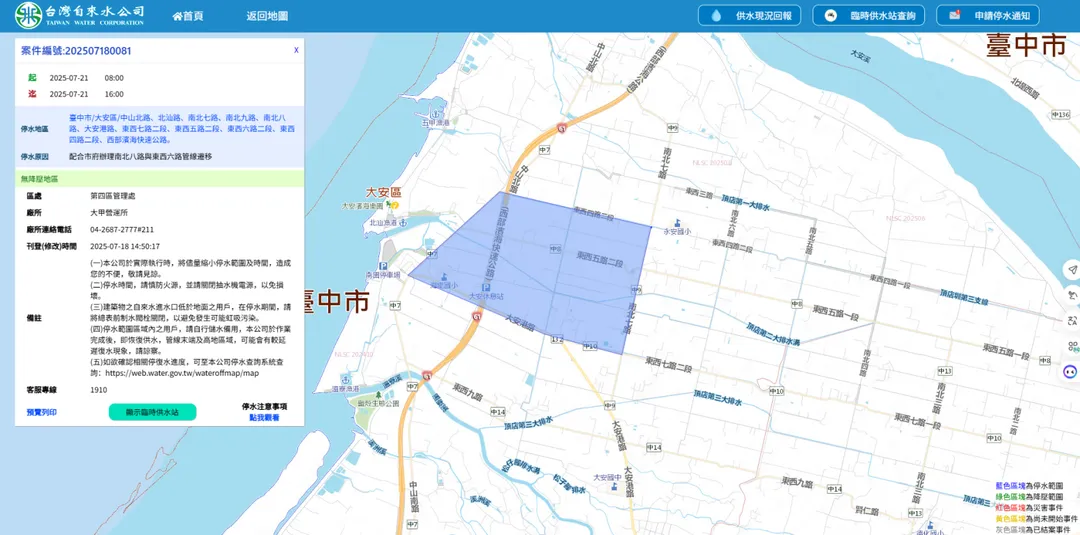Image resolution: width=1080 pixels, height=535 pixels.
Task: Click 返回地圖 to return to map
Action: point(267,16)
